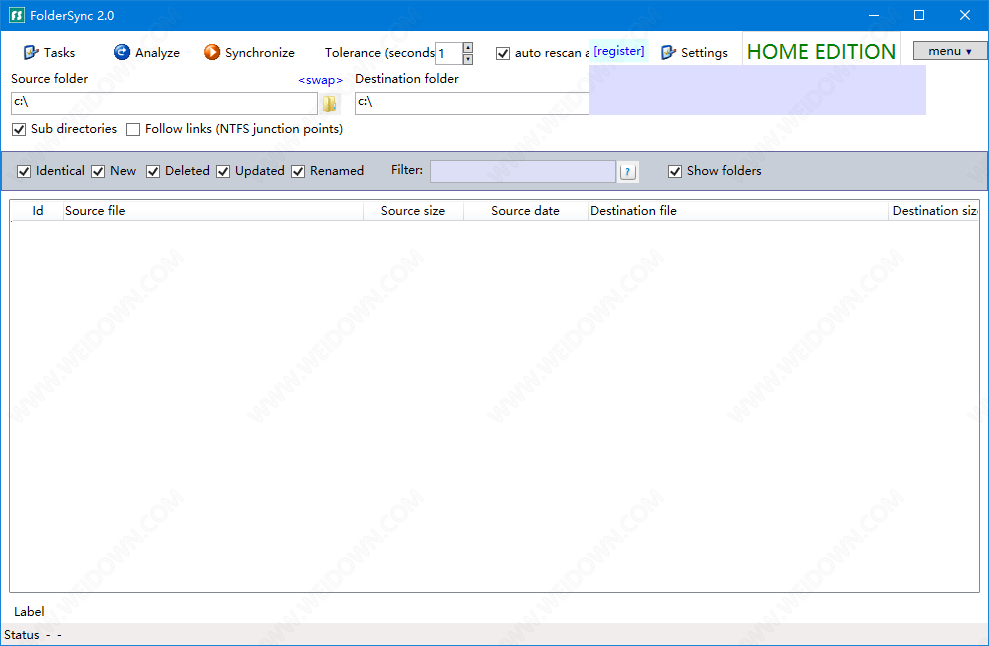Click the Status text in status bar

[21, 635]
